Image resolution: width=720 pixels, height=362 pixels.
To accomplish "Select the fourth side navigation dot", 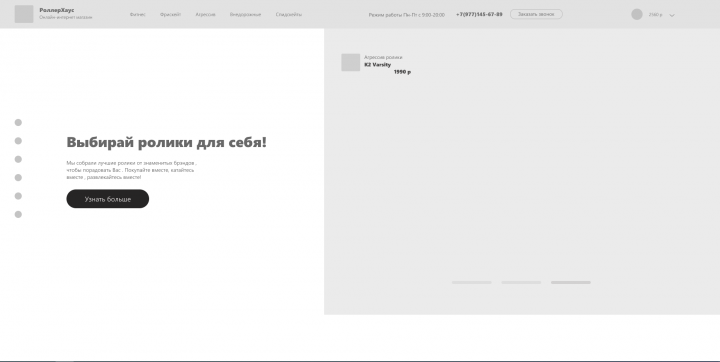I will point(18,177).
